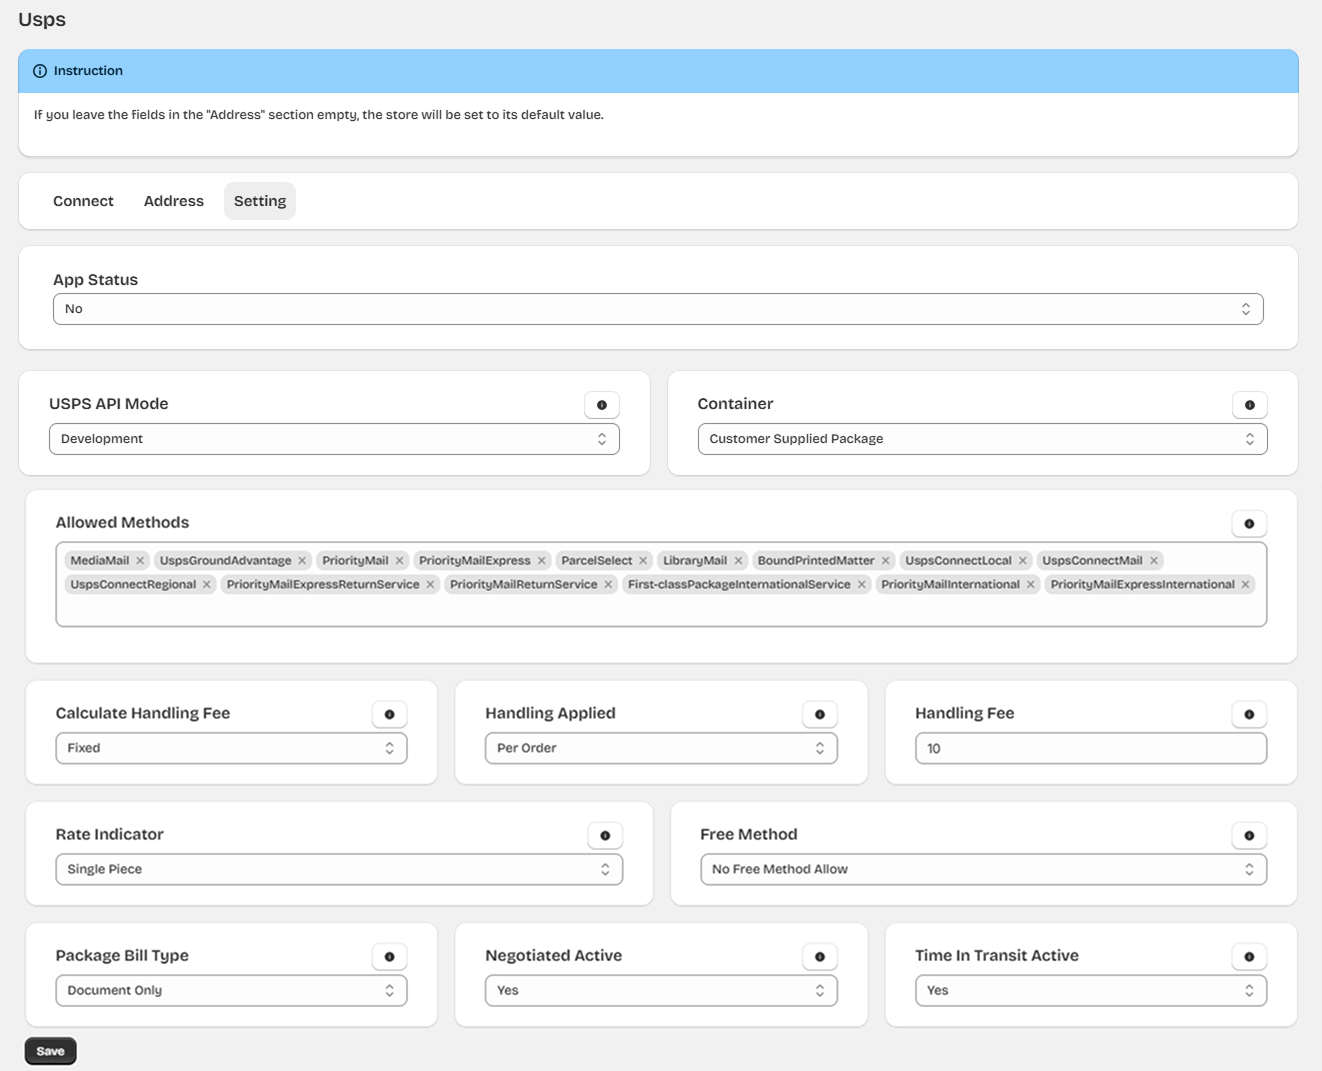Open the Negotiated Active dropdown
This screenshot has height=1071, width=1322.
(x=660, y=990)
